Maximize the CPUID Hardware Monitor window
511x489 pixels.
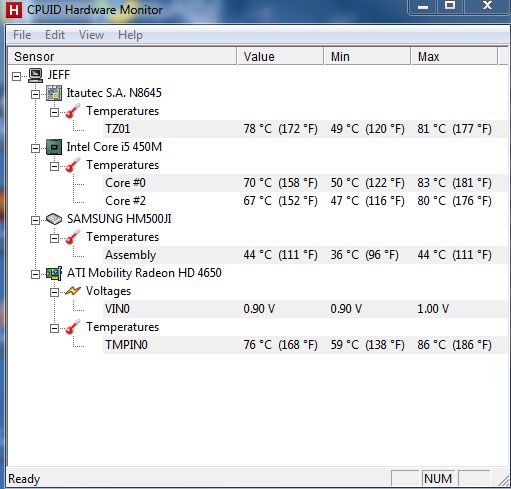click(450, 6)
